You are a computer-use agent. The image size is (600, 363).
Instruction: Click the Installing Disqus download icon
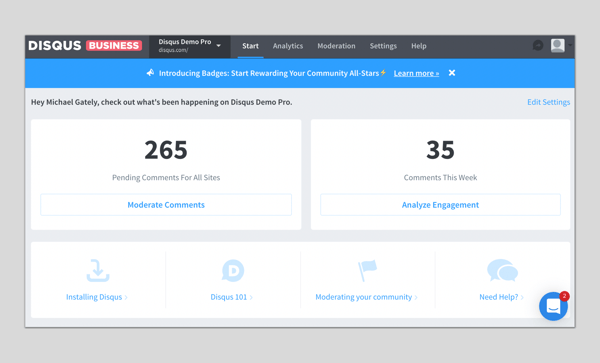point(98,270)
